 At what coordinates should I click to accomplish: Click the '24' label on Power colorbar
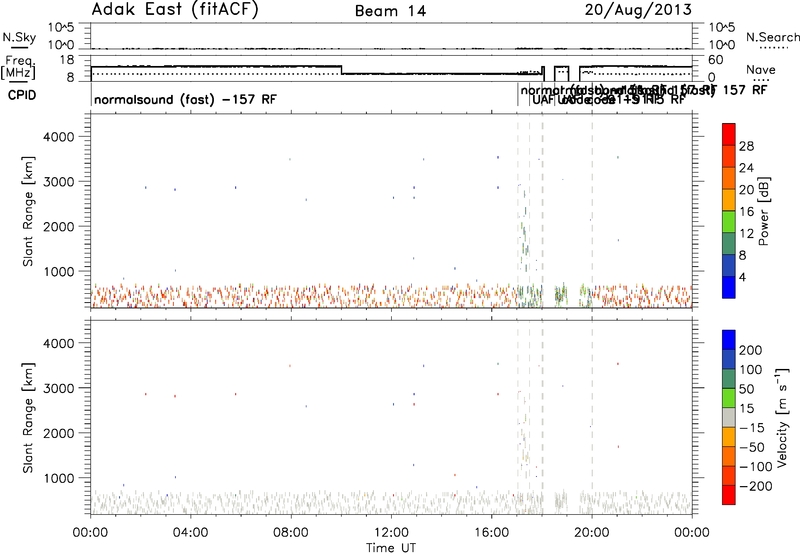[x=746, y=168]
